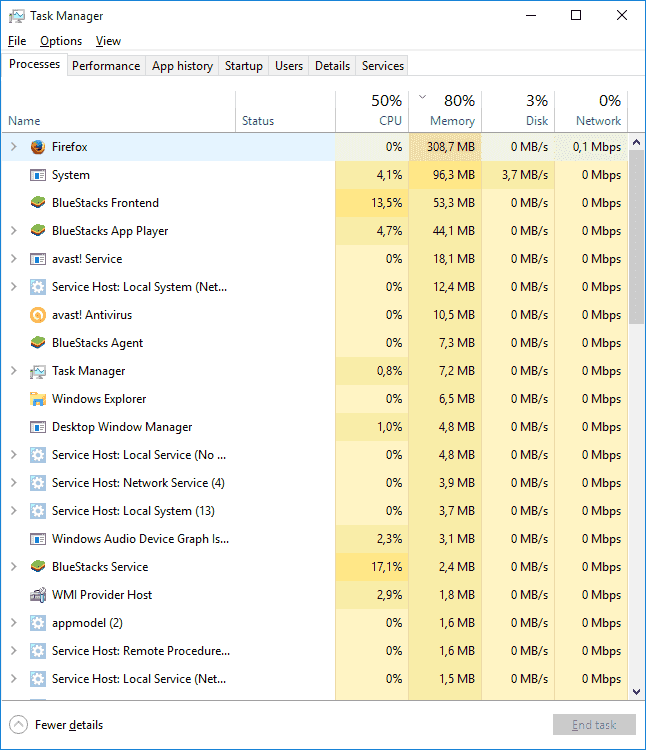
Task: Click the appmodel (2) gear icon
Action: click(x=38, y=623)
